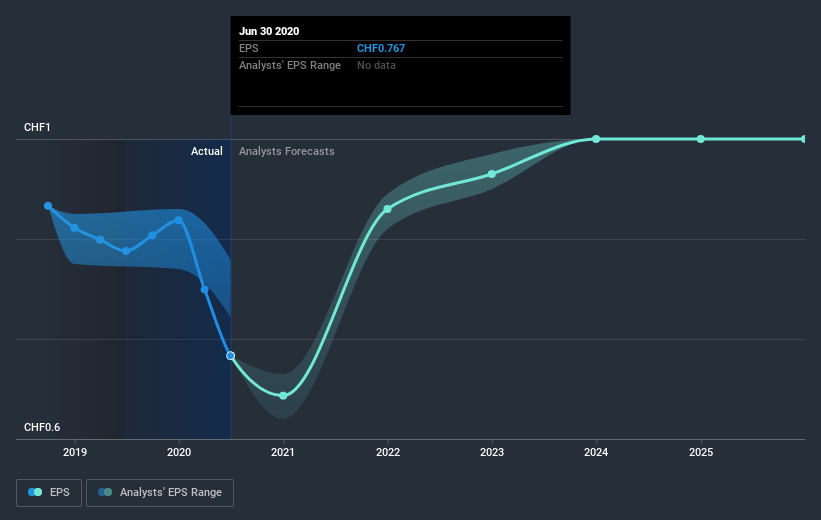
Task: Select the highlighted Jun 30 2020 data point
Action: (x=230, y=356)
